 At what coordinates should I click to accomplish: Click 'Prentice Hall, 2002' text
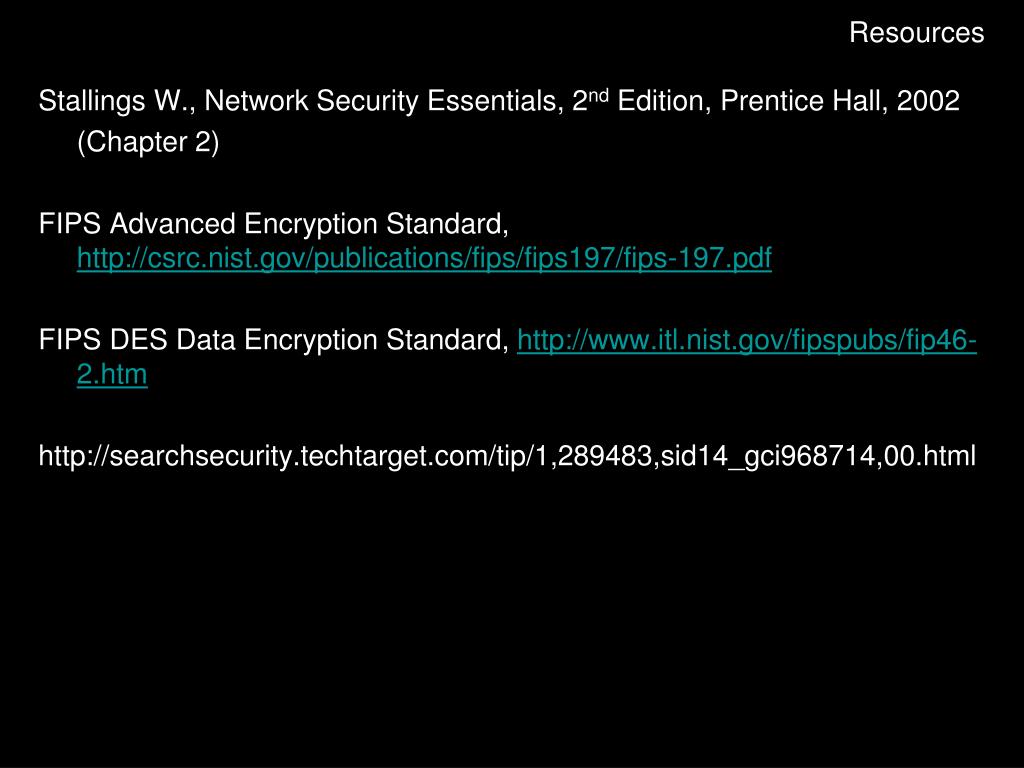click(840, 101)
